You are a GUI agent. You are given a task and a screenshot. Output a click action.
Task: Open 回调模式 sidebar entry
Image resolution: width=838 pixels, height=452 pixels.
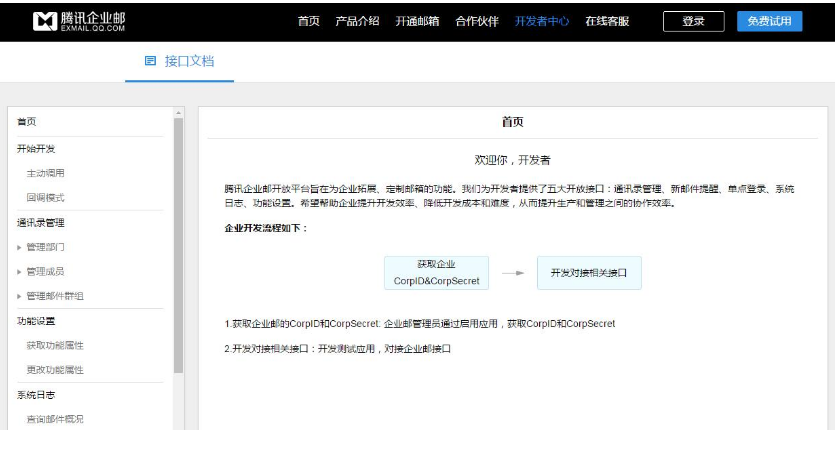point(46,198)
